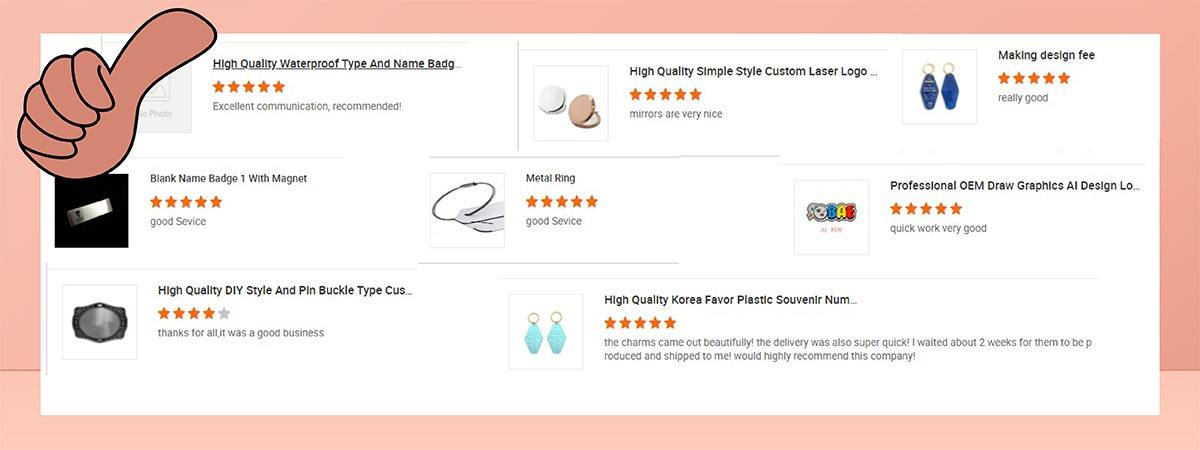Open the metal ring product image
The image size is (1200, 450).
[x=467, y=210]
